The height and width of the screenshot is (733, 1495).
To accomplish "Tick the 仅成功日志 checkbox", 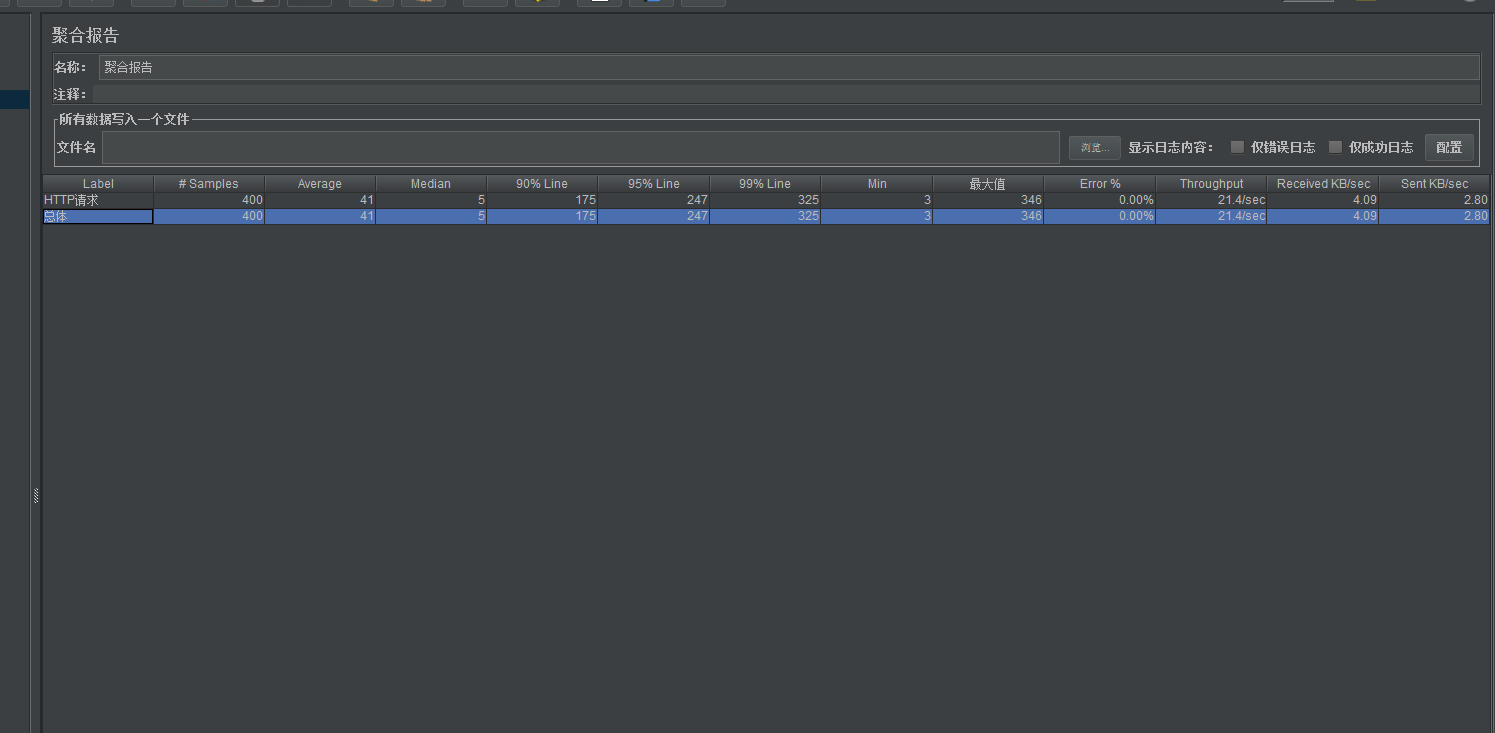I will 1335,147.
